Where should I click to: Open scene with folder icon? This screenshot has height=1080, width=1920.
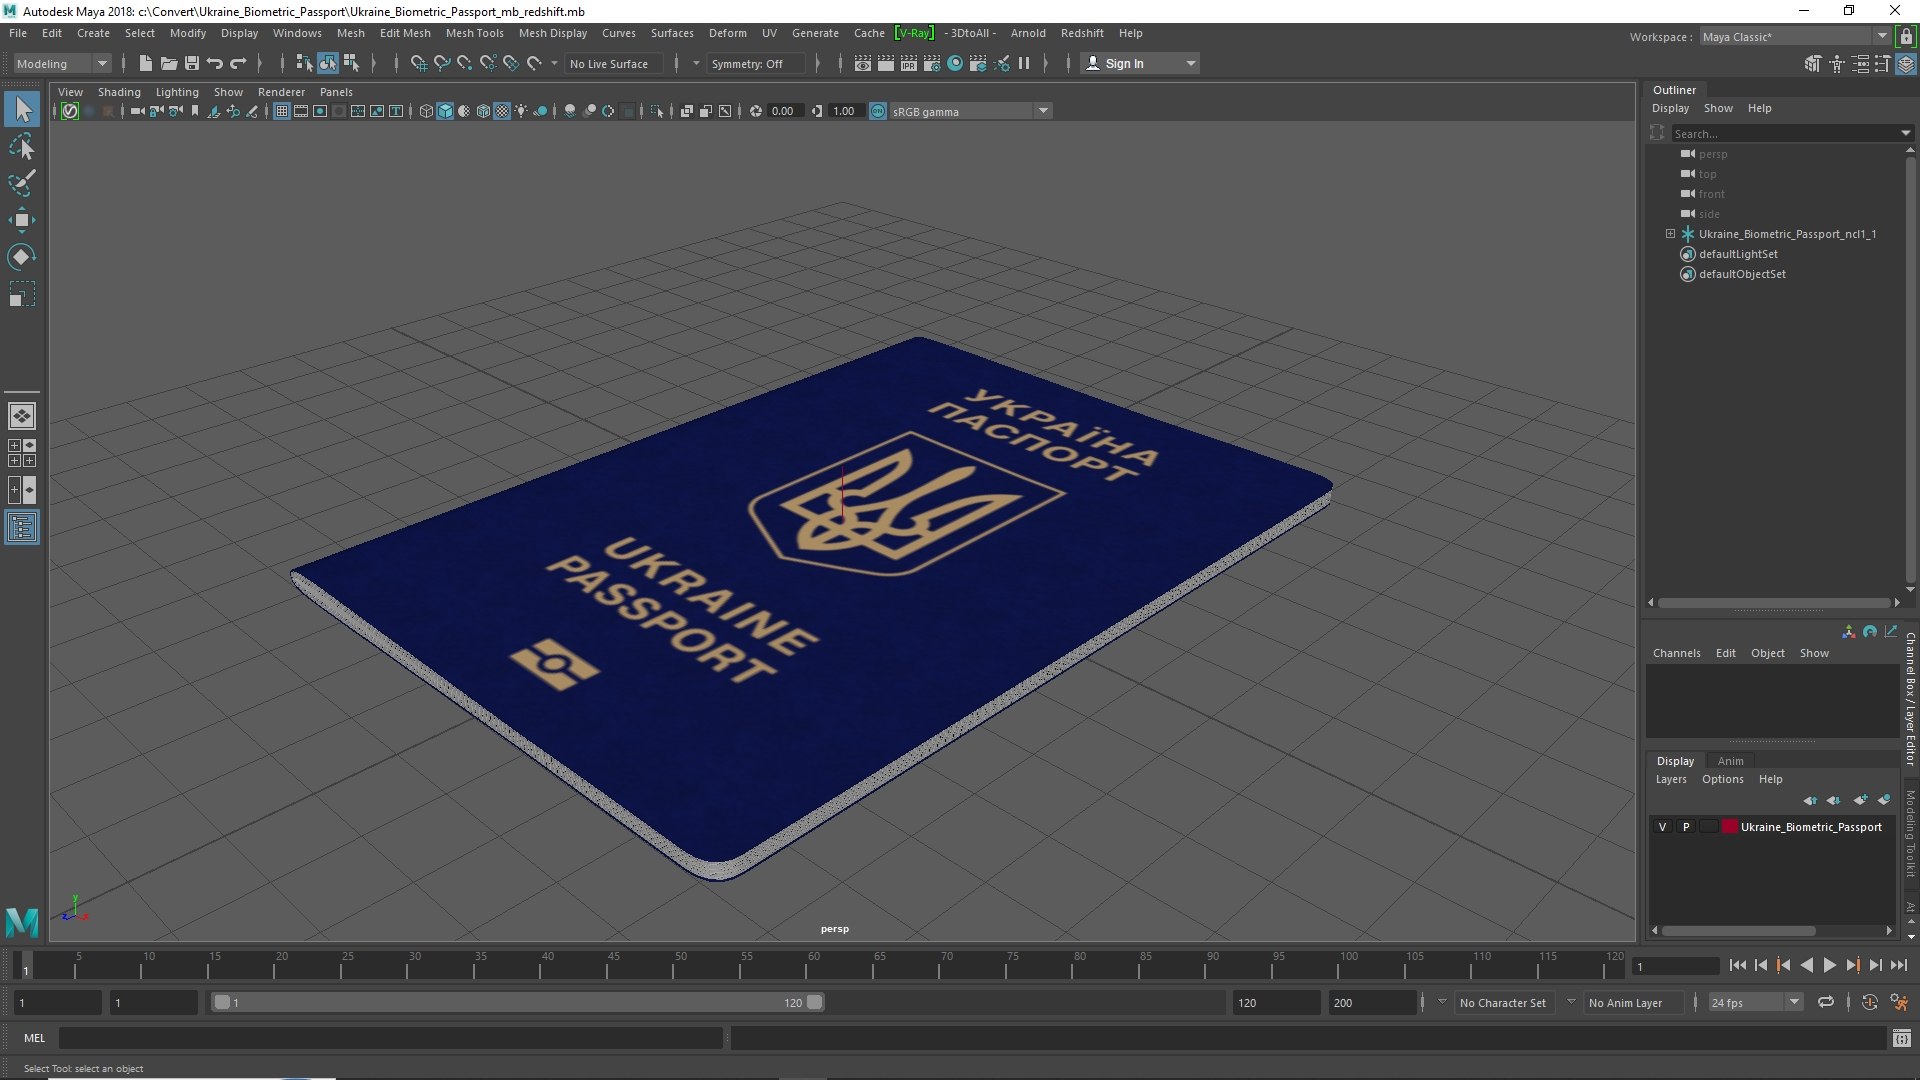pos(169,63)
